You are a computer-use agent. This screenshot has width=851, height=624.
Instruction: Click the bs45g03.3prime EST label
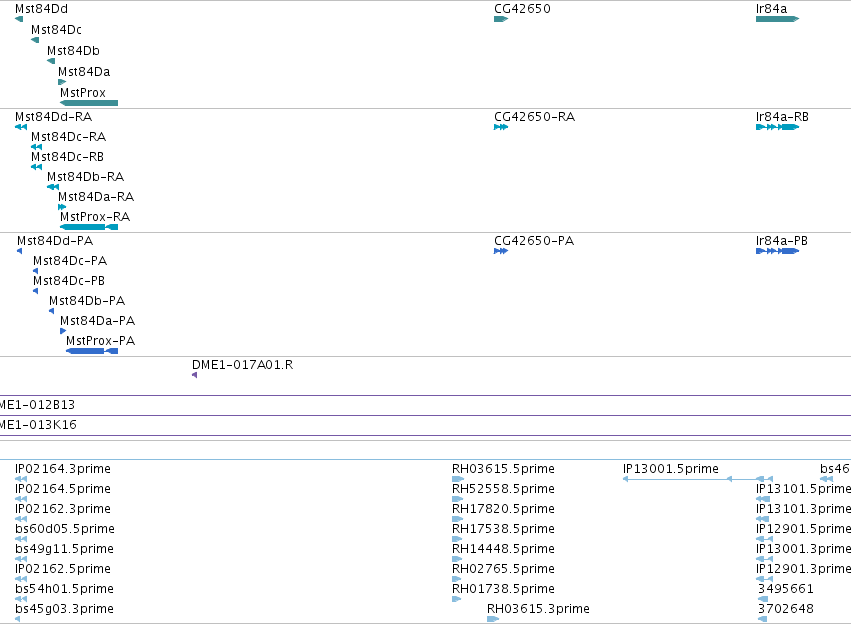(x=64, y=609)
